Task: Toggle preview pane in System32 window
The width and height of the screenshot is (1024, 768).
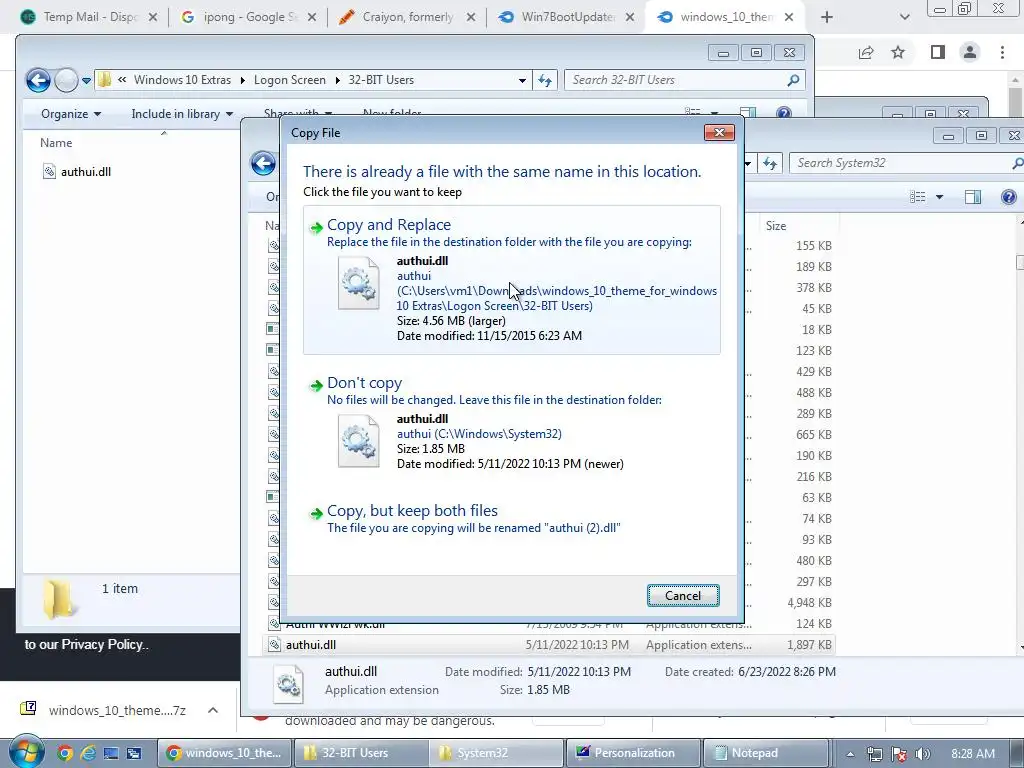Action: (x=973, y=197)
